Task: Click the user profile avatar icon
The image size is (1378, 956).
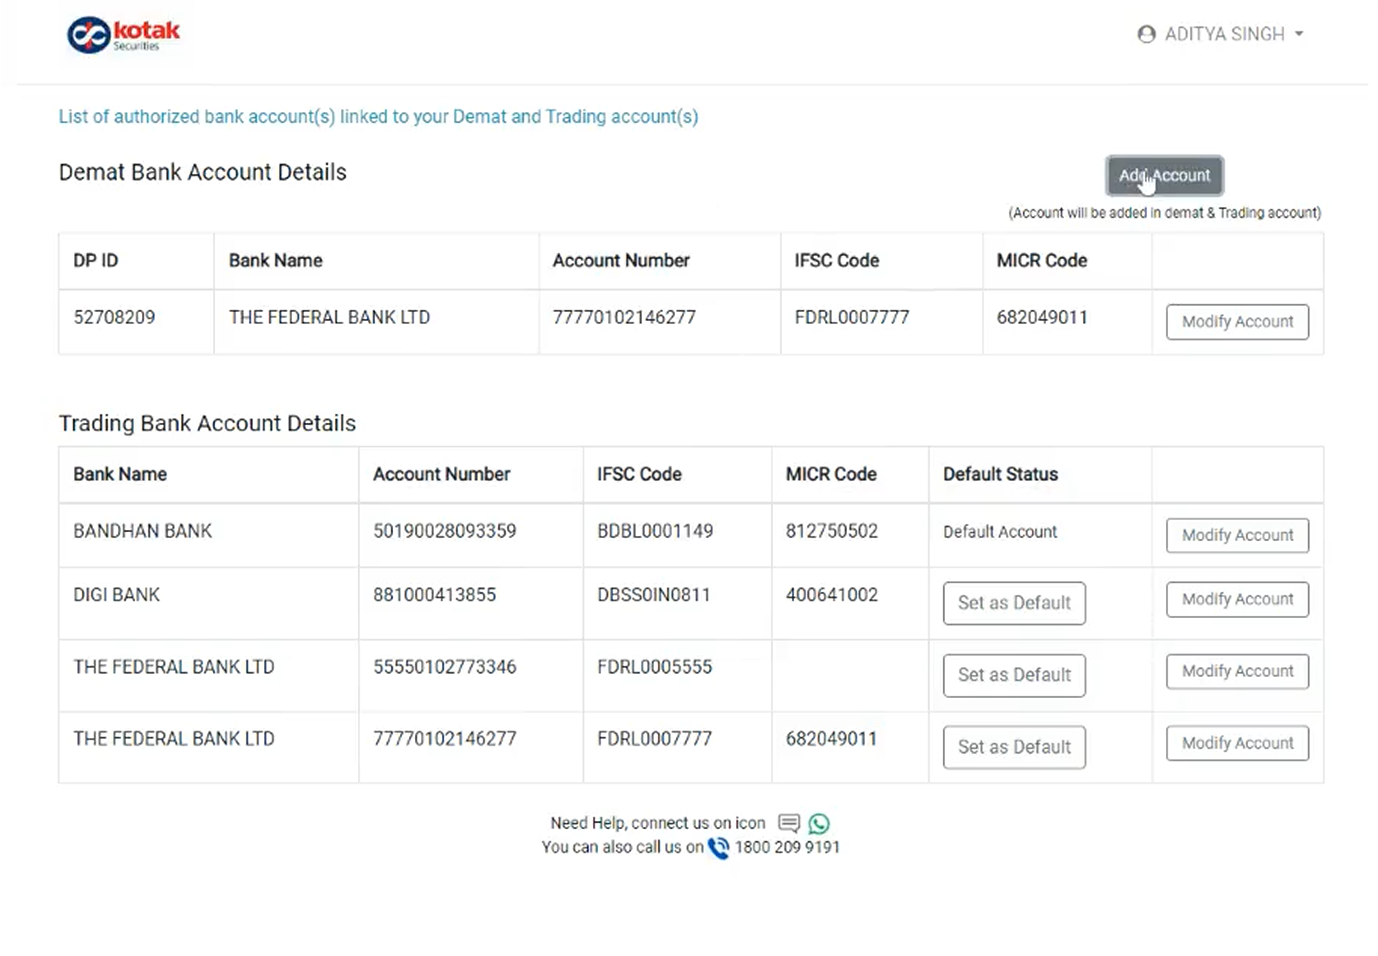Action: click(x=1146, y=34)
